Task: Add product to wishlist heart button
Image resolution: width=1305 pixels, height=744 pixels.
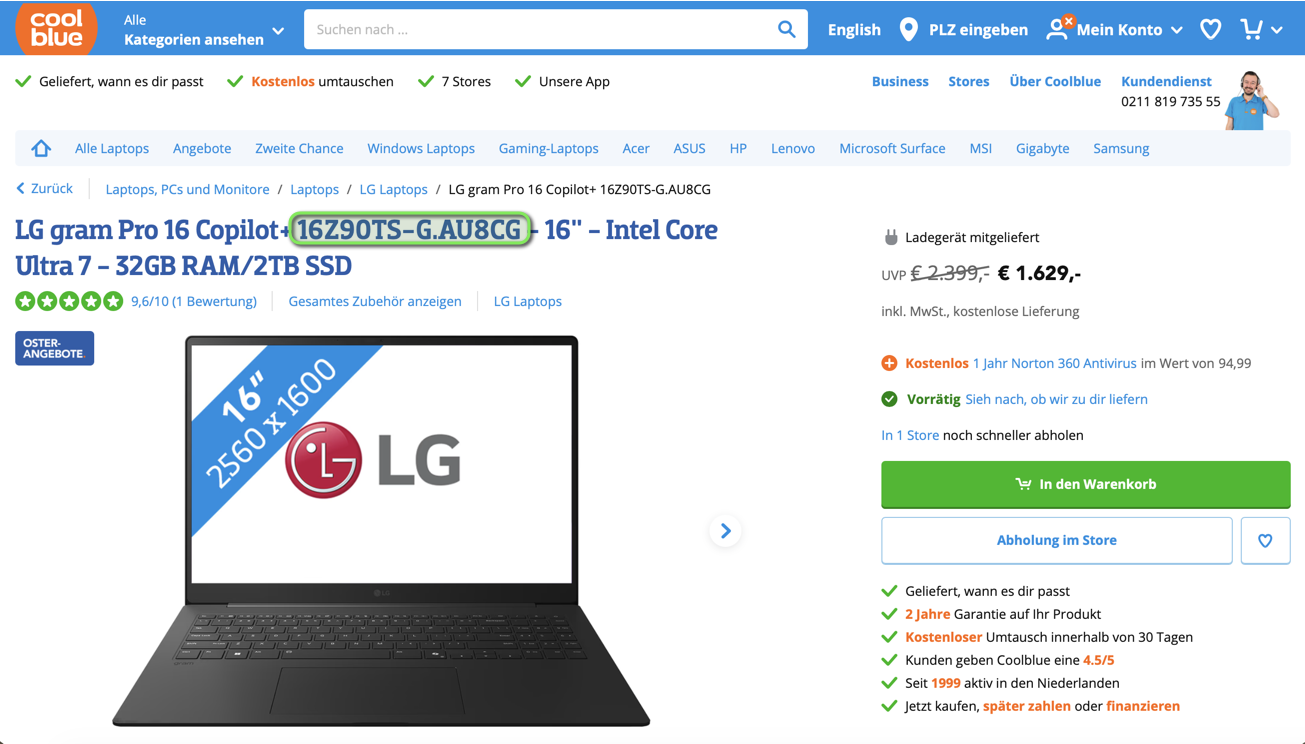Action: 1265,541
